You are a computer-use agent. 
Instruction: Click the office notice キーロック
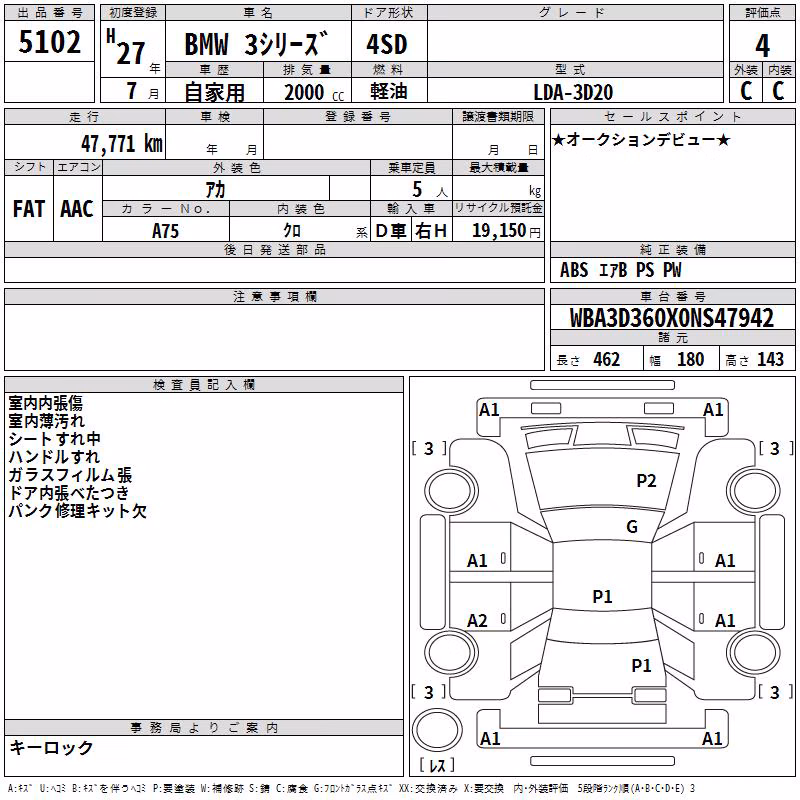tap(51, 748)
